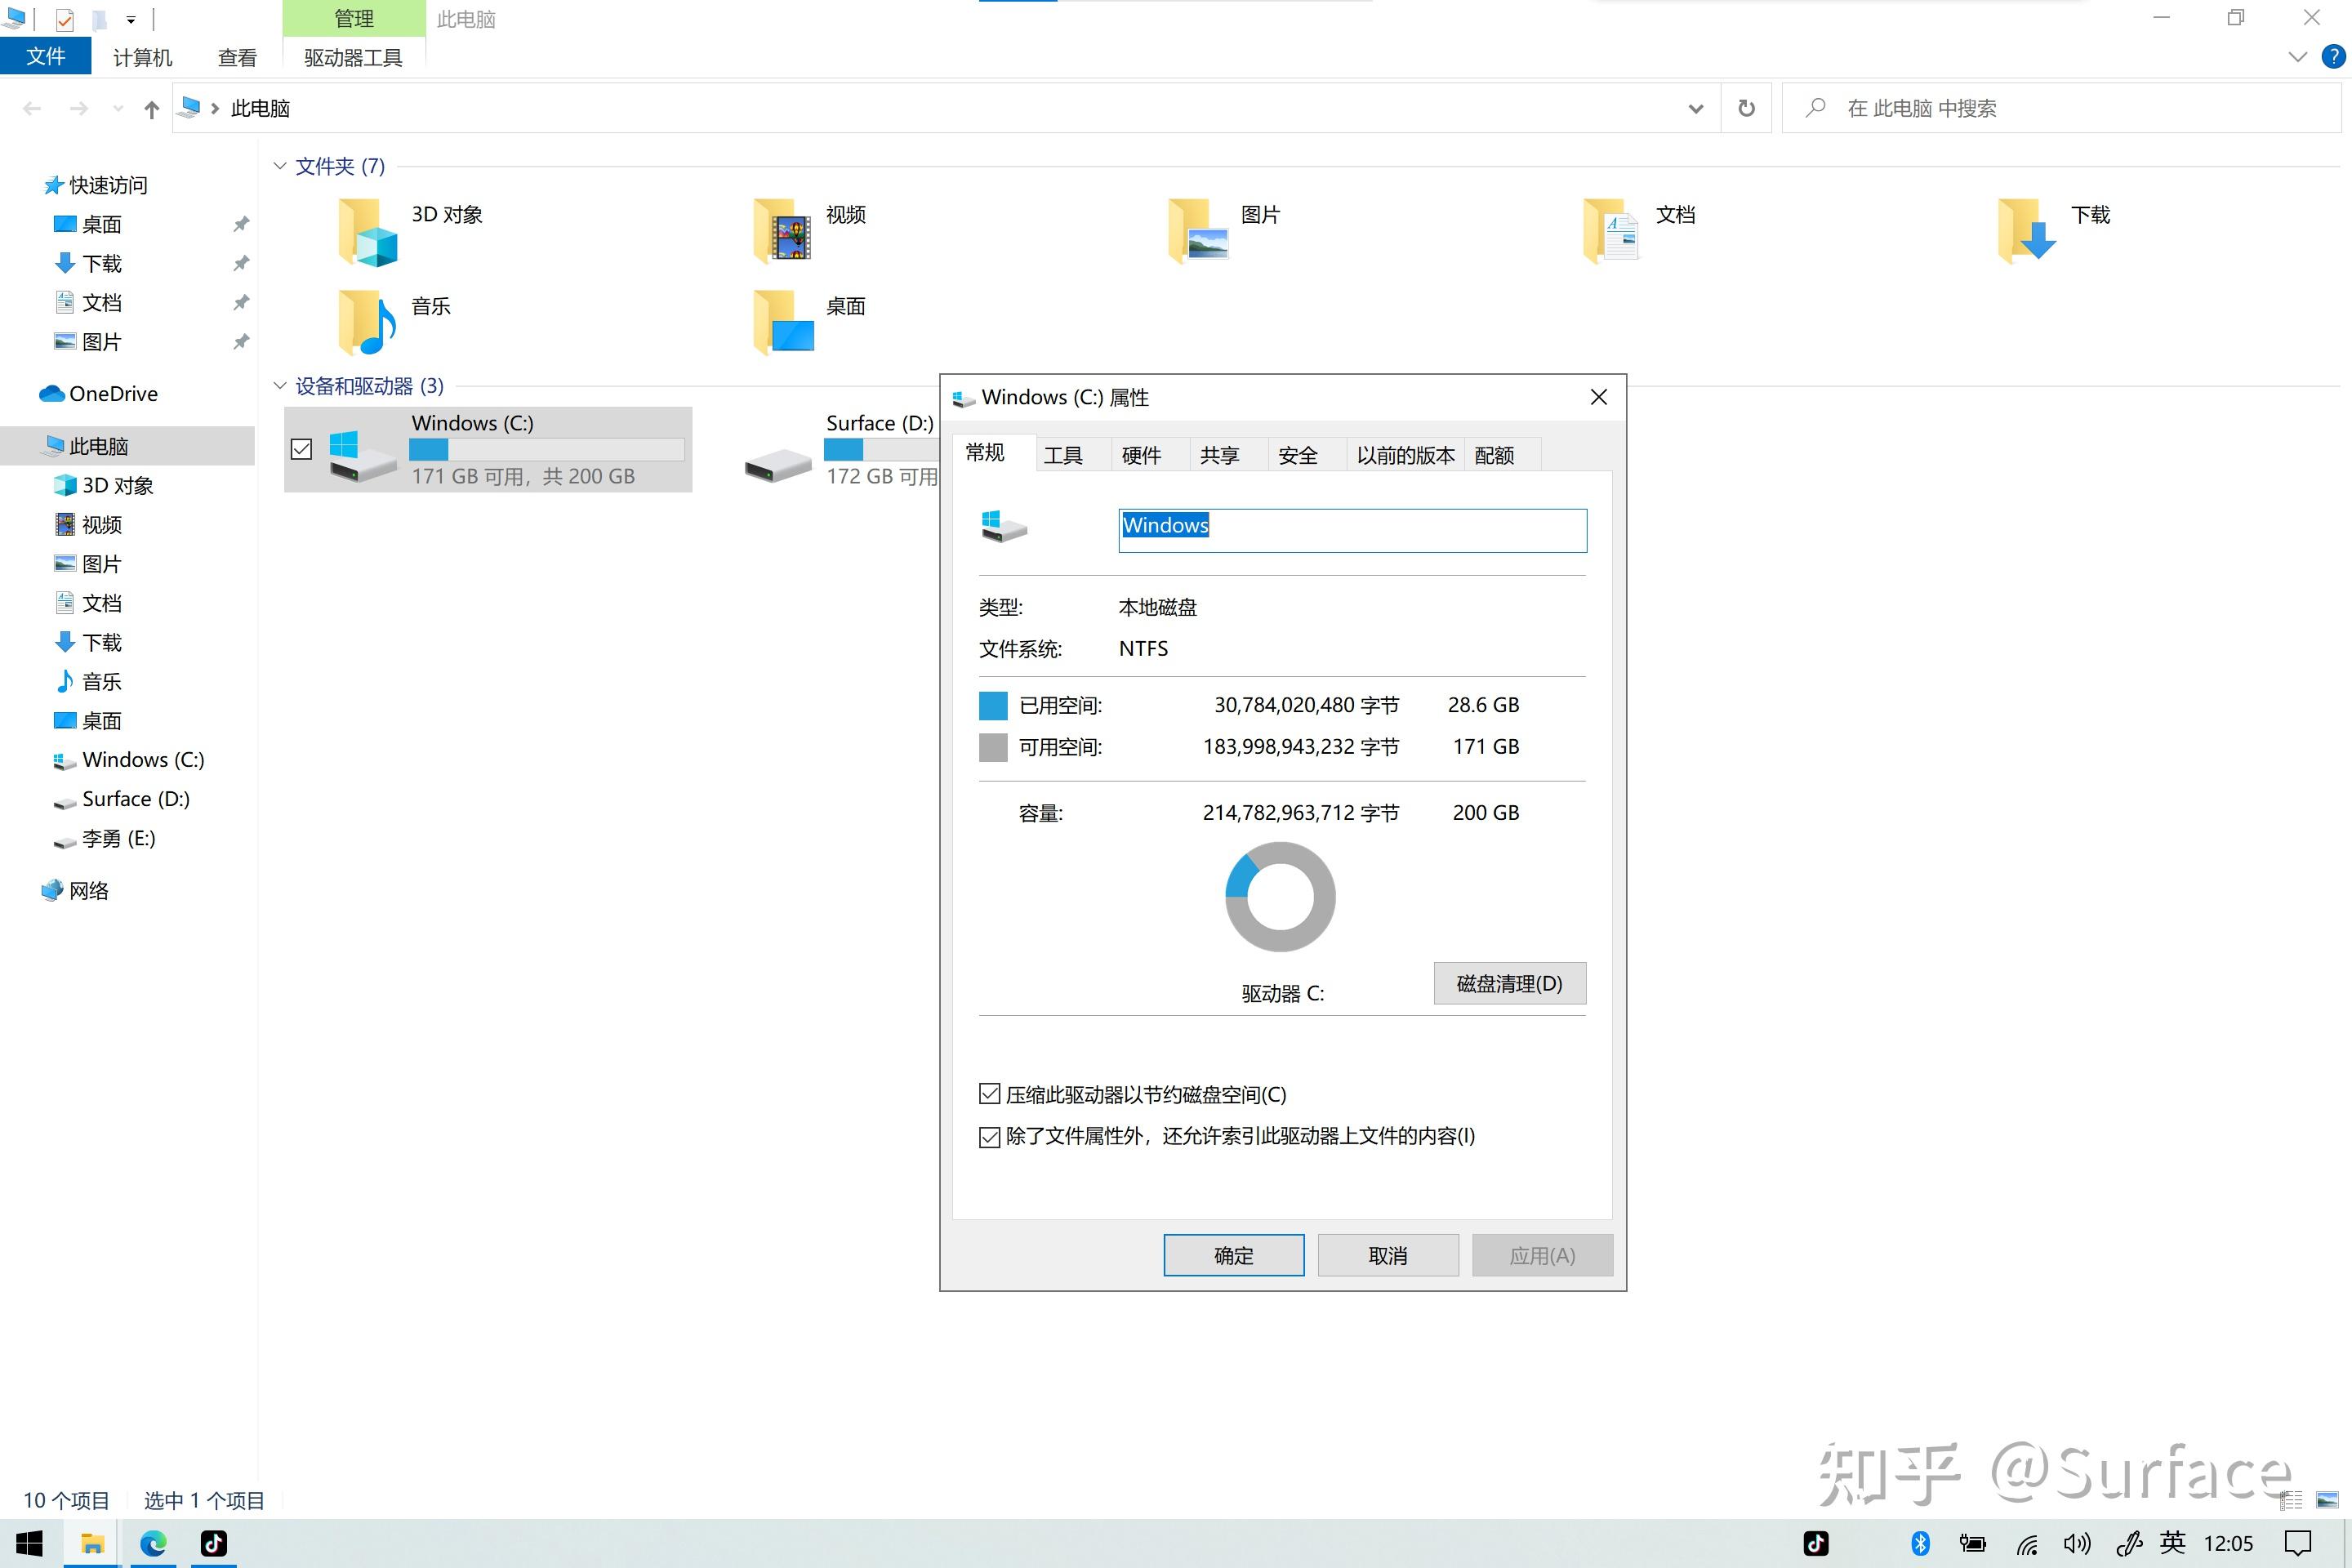Screen dimensions: 2352x1568
Task: Uncheck 压缩此驱动器以节约磁盘空间 in the dialog
Action: (x=989, y=1094)
